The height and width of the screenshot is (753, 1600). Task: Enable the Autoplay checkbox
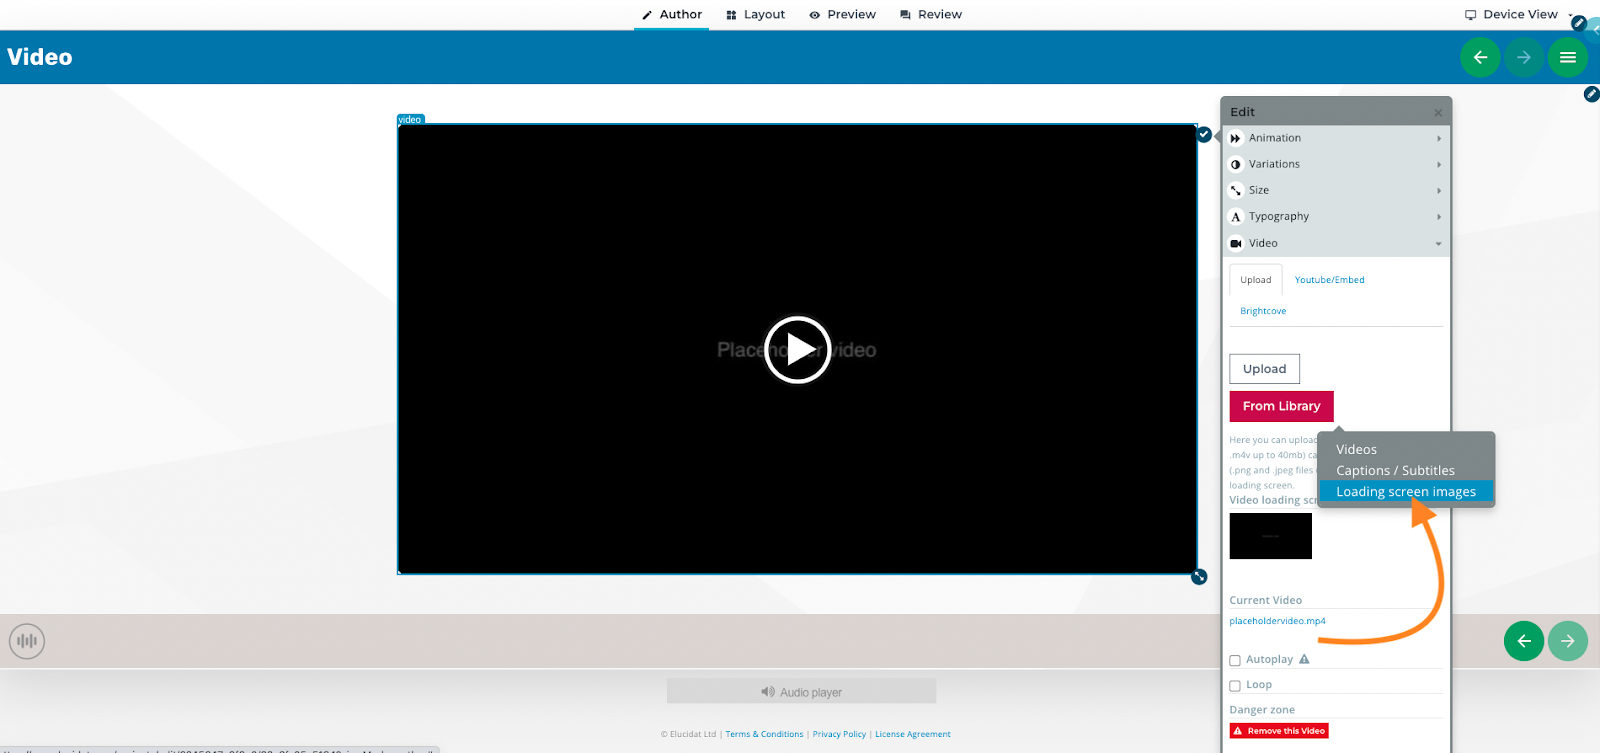click(x=1235, y=660)
